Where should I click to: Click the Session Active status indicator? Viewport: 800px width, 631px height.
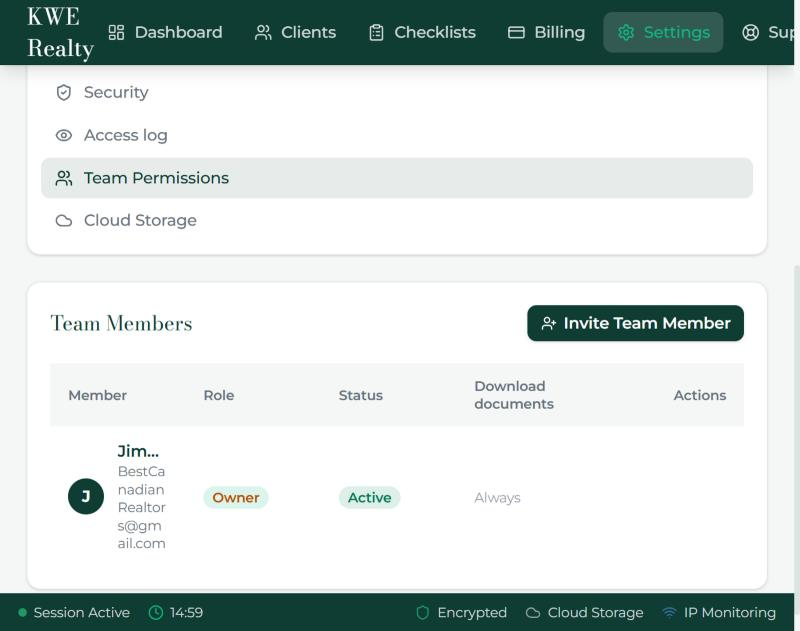tap(74, 612)
